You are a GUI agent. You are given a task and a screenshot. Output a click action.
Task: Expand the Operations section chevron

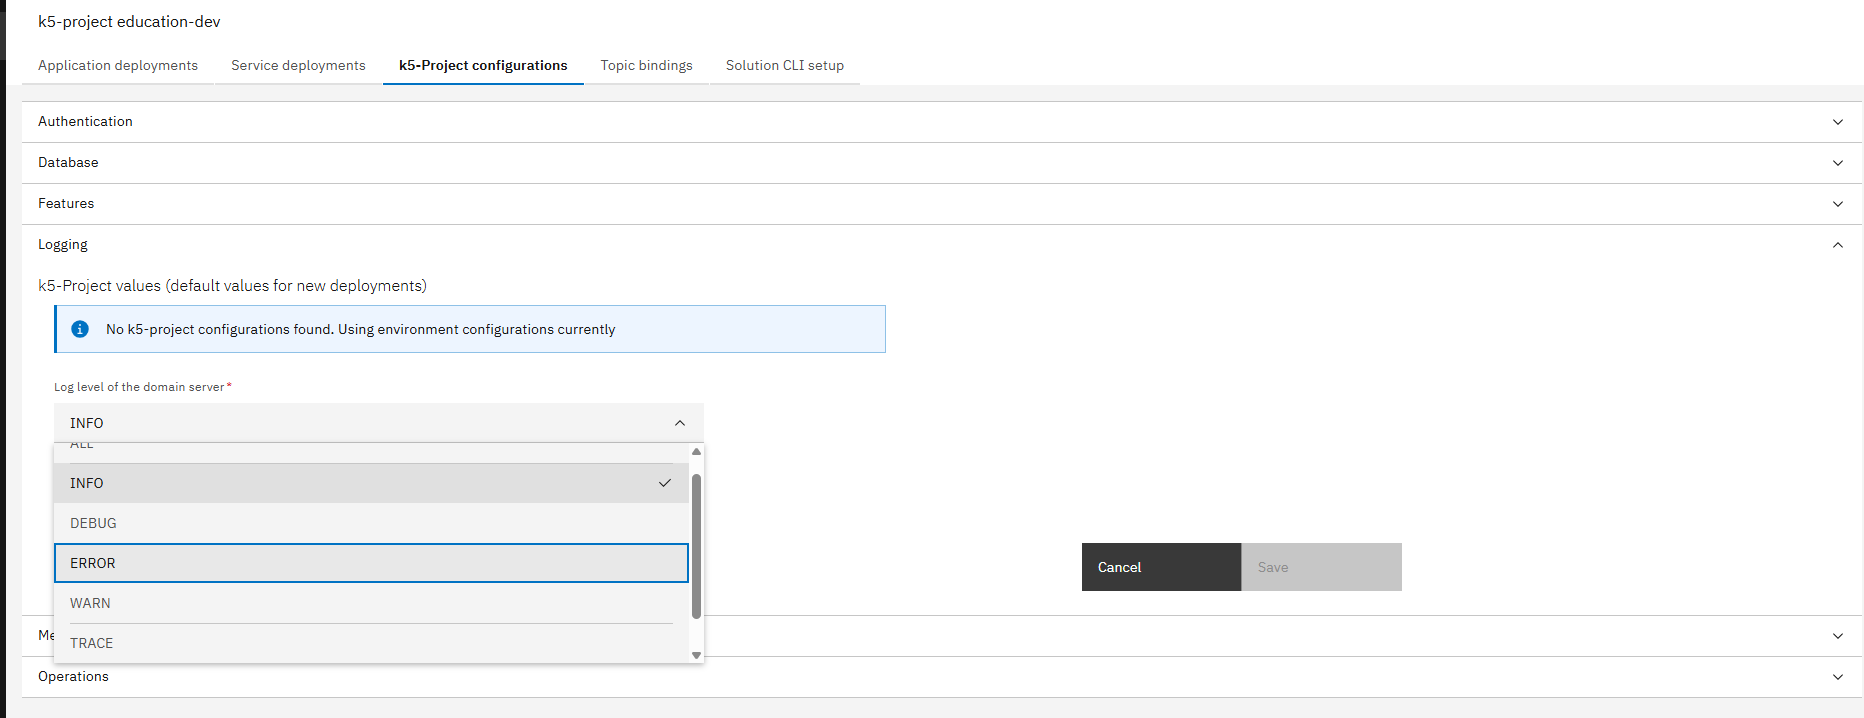pos(1837,677)
